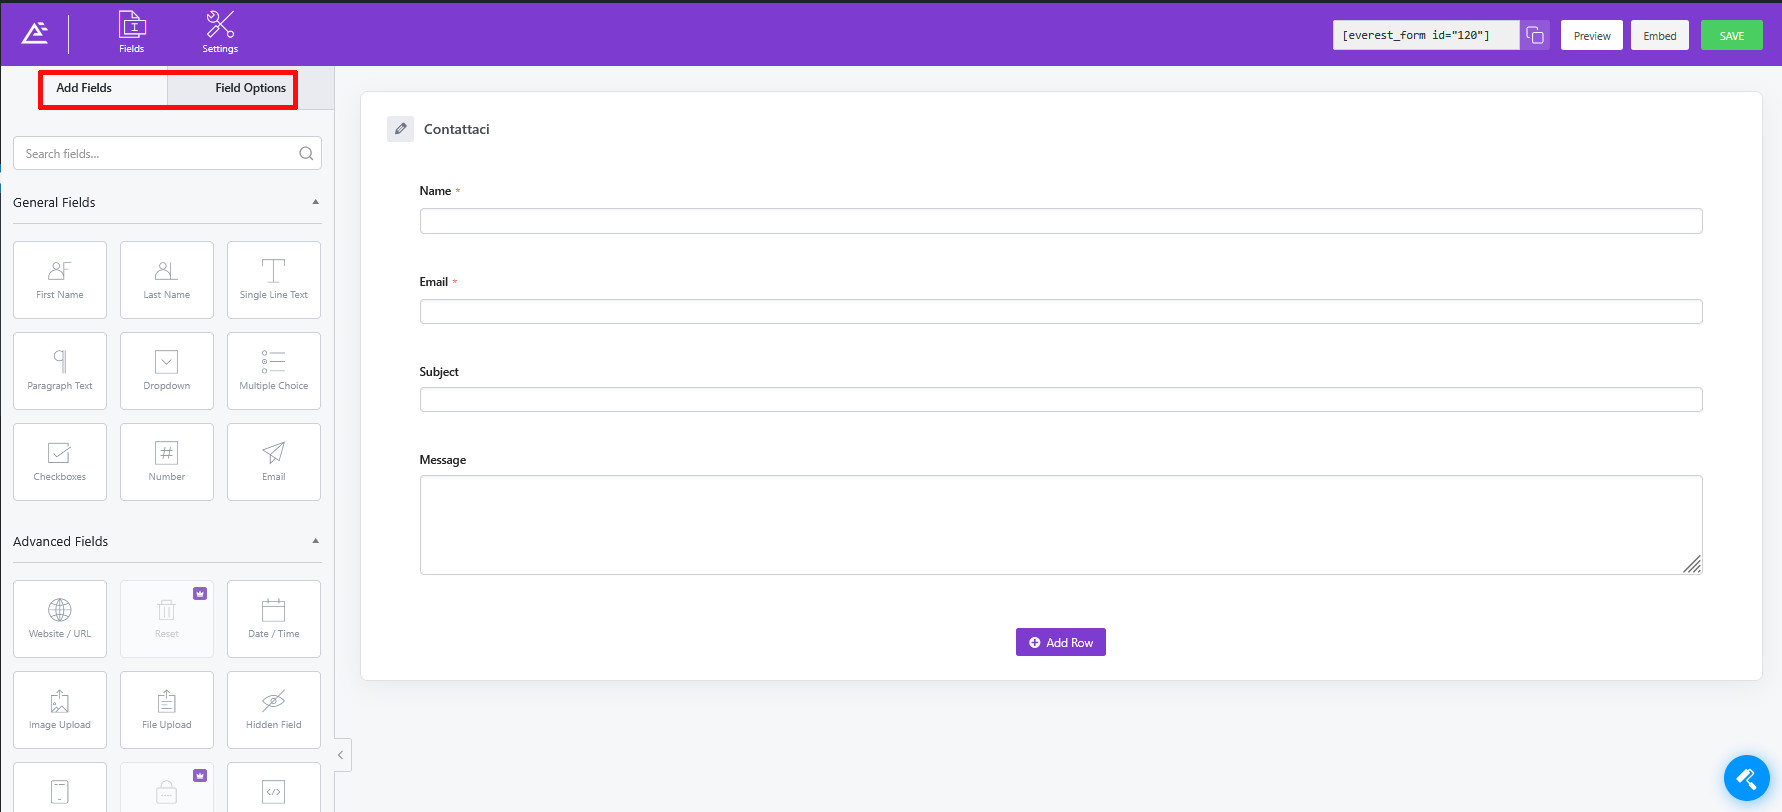Click the Subject field label

tap(439, 372)
